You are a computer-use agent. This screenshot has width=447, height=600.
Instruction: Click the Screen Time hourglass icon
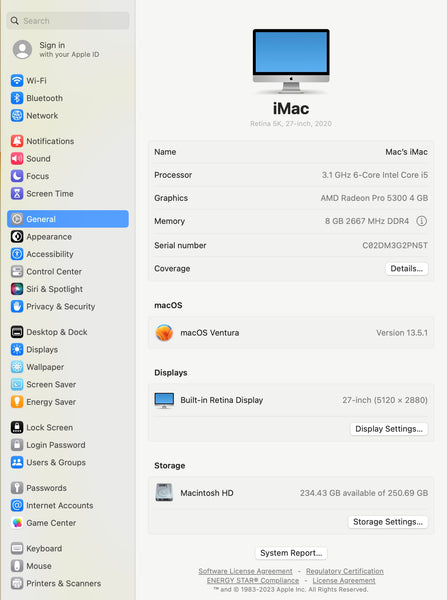(17, 194)
